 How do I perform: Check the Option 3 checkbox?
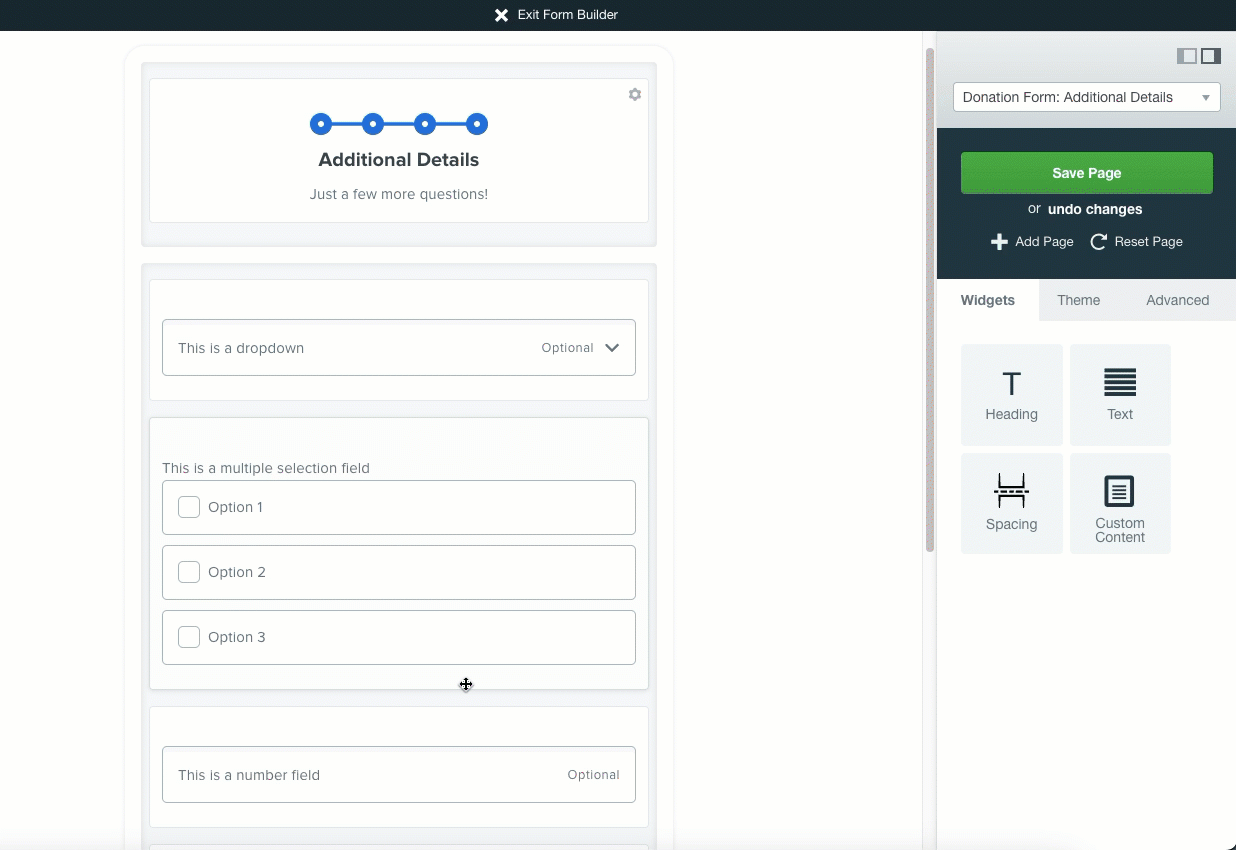189,637
